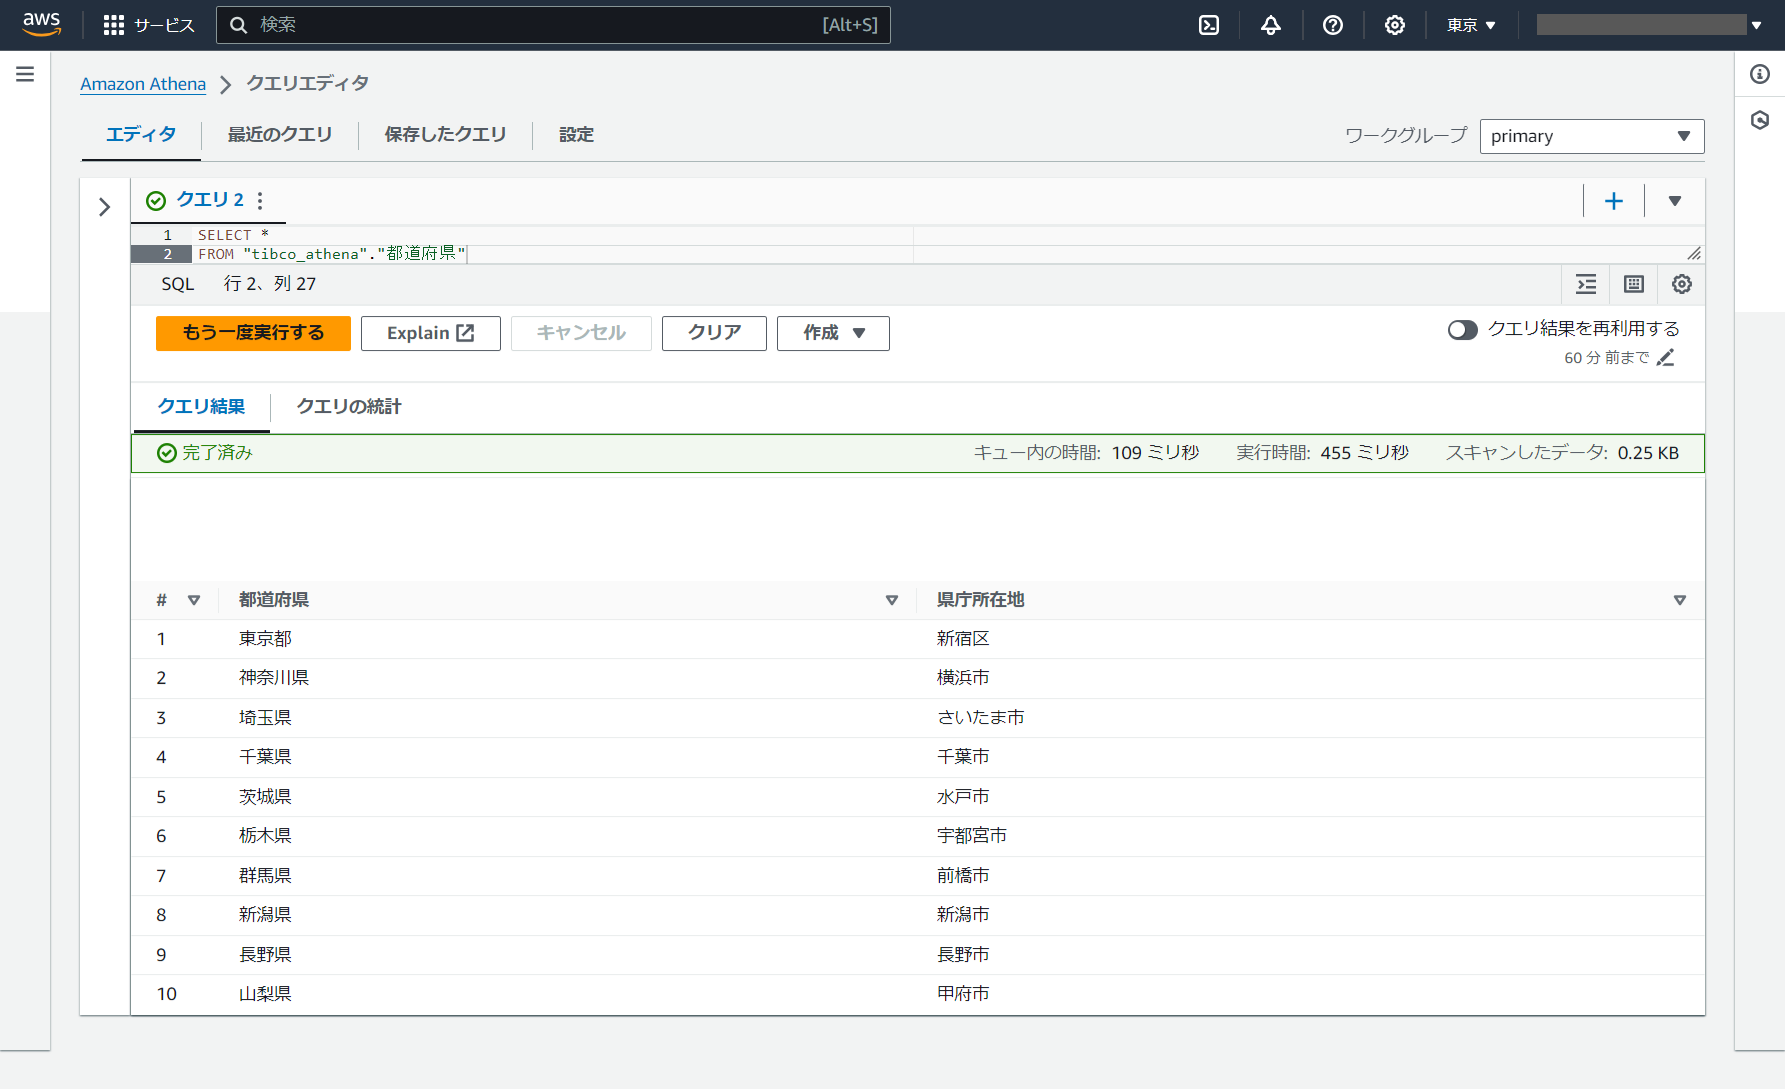Open the CloudShell terminal icon
1785x1089 pixels.
(1209, 25)
